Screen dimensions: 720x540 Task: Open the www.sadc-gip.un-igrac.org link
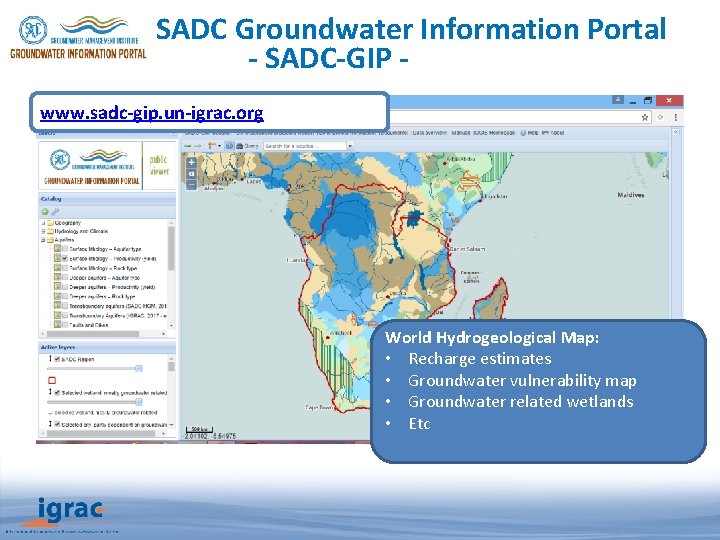(152, 113)
